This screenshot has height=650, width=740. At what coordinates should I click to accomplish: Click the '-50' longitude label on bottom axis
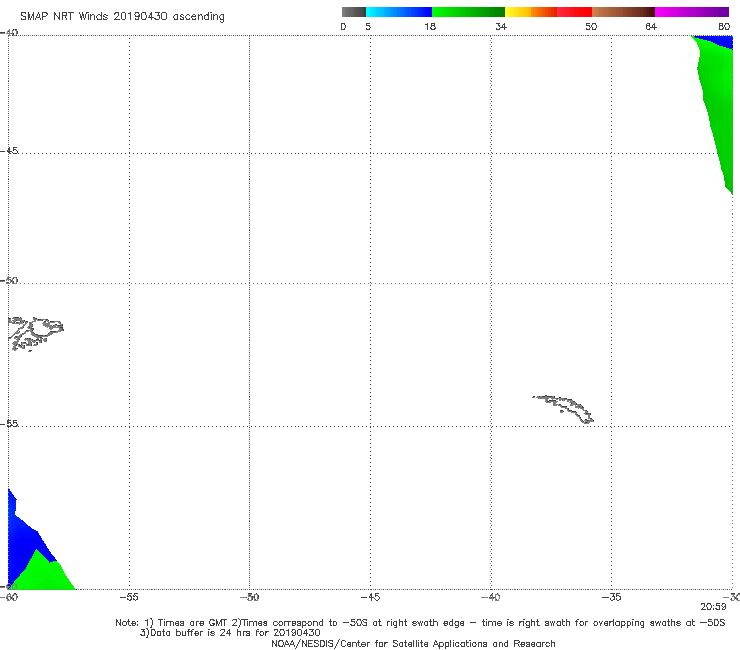pos(249,597)
